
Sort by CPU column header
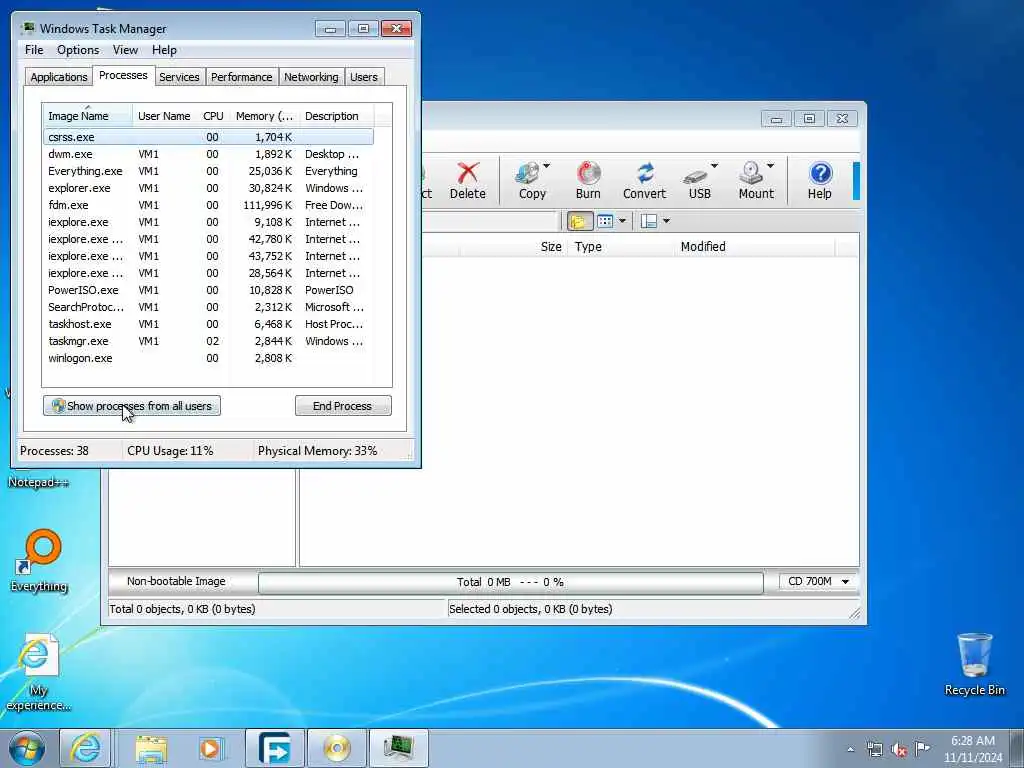click(x=213, y=116)
